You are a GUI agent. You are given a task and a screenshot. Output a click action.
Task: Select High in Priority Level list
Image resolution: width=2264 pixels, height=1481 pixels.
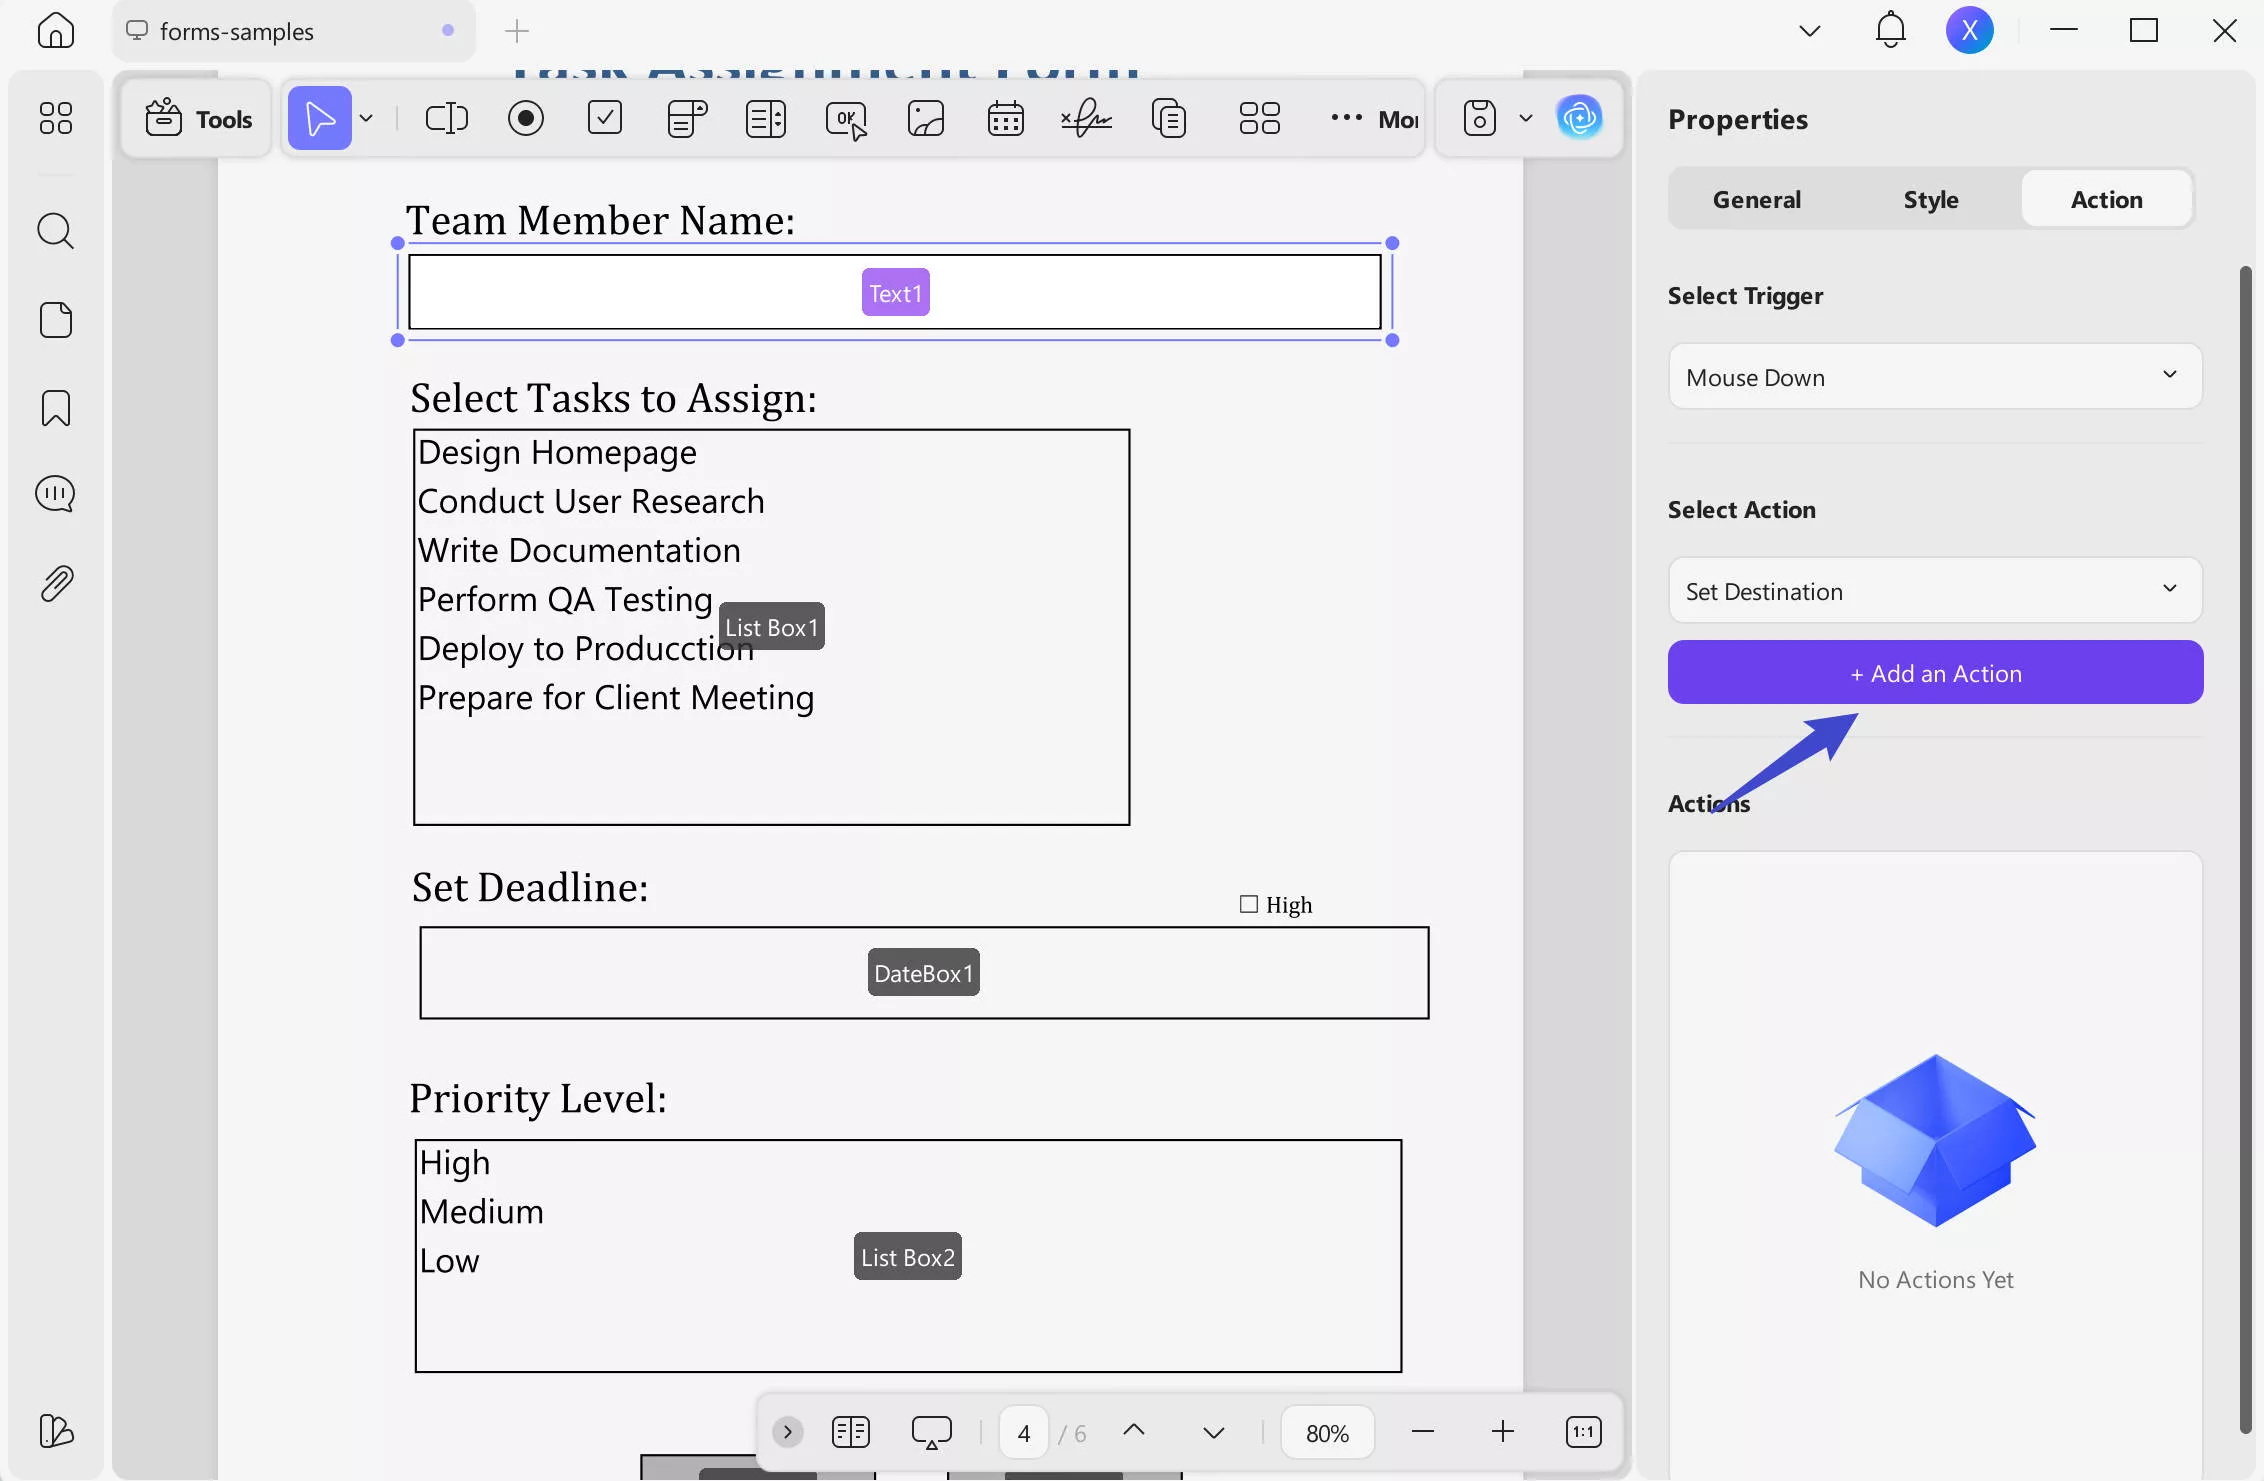click(x=455, y=1162)
